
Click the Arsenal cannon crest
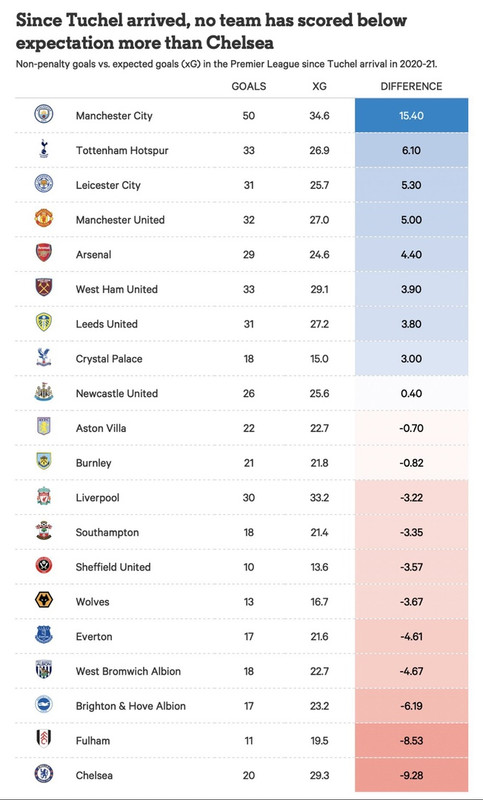click(x=44, y=253)
